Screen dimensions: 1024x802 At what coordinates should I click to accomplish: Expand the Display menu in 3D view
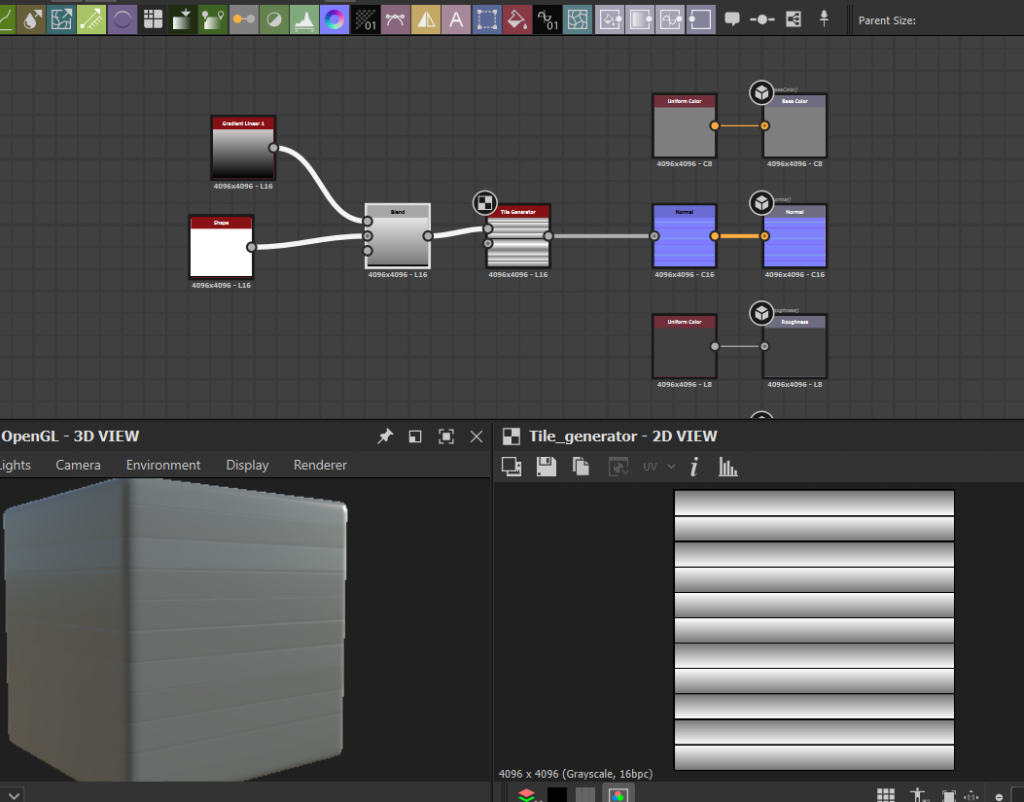247,465
